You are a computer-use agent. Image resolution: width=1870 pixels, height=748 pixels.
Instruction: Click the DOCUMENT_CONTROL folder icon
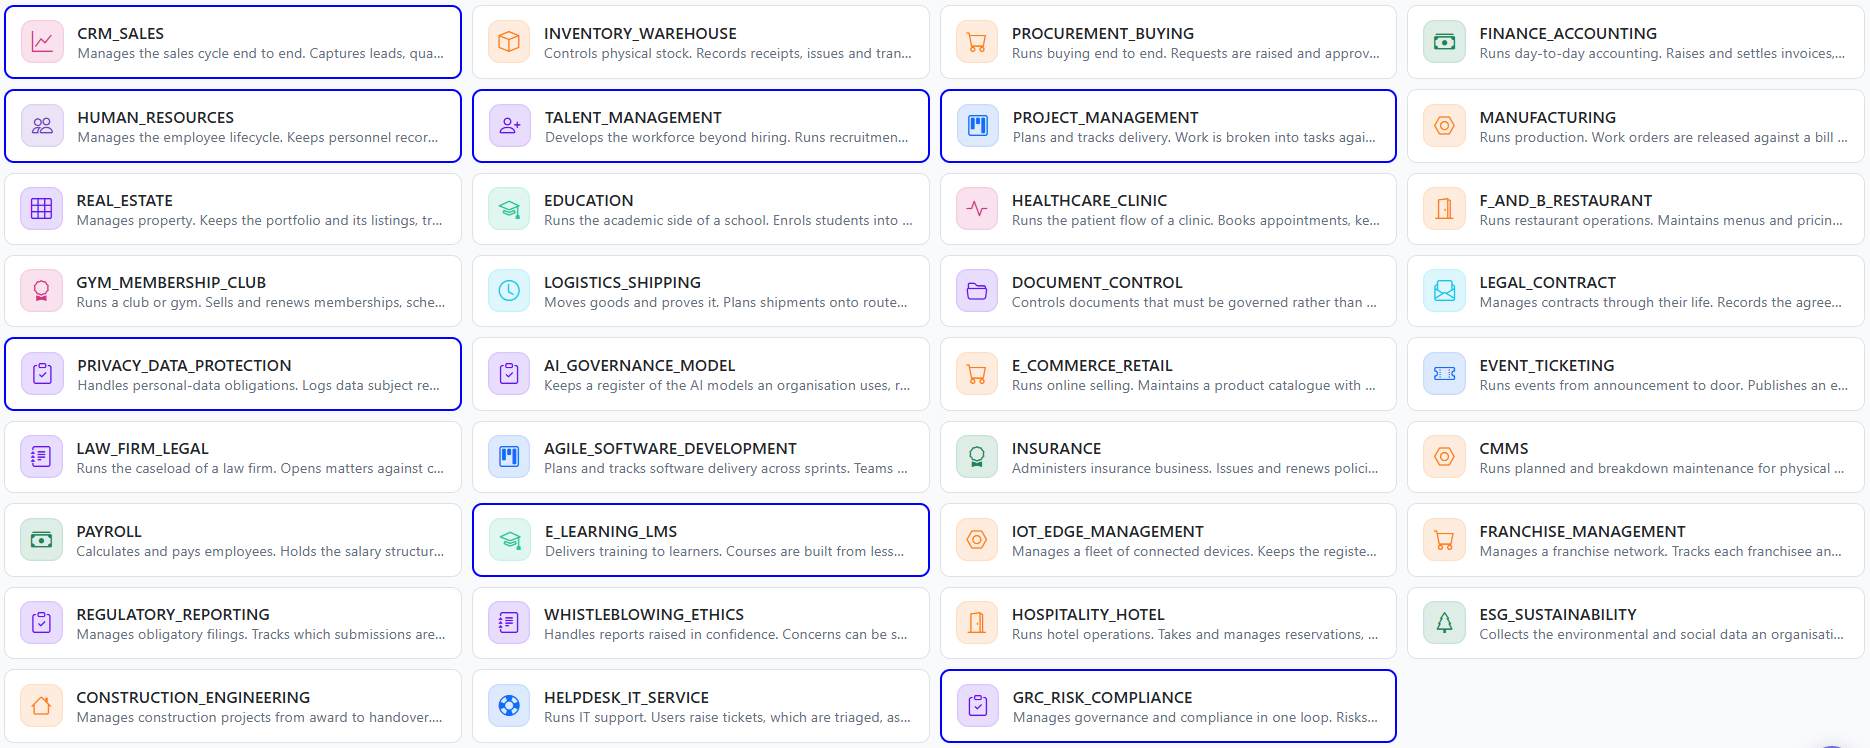point(977,291)
